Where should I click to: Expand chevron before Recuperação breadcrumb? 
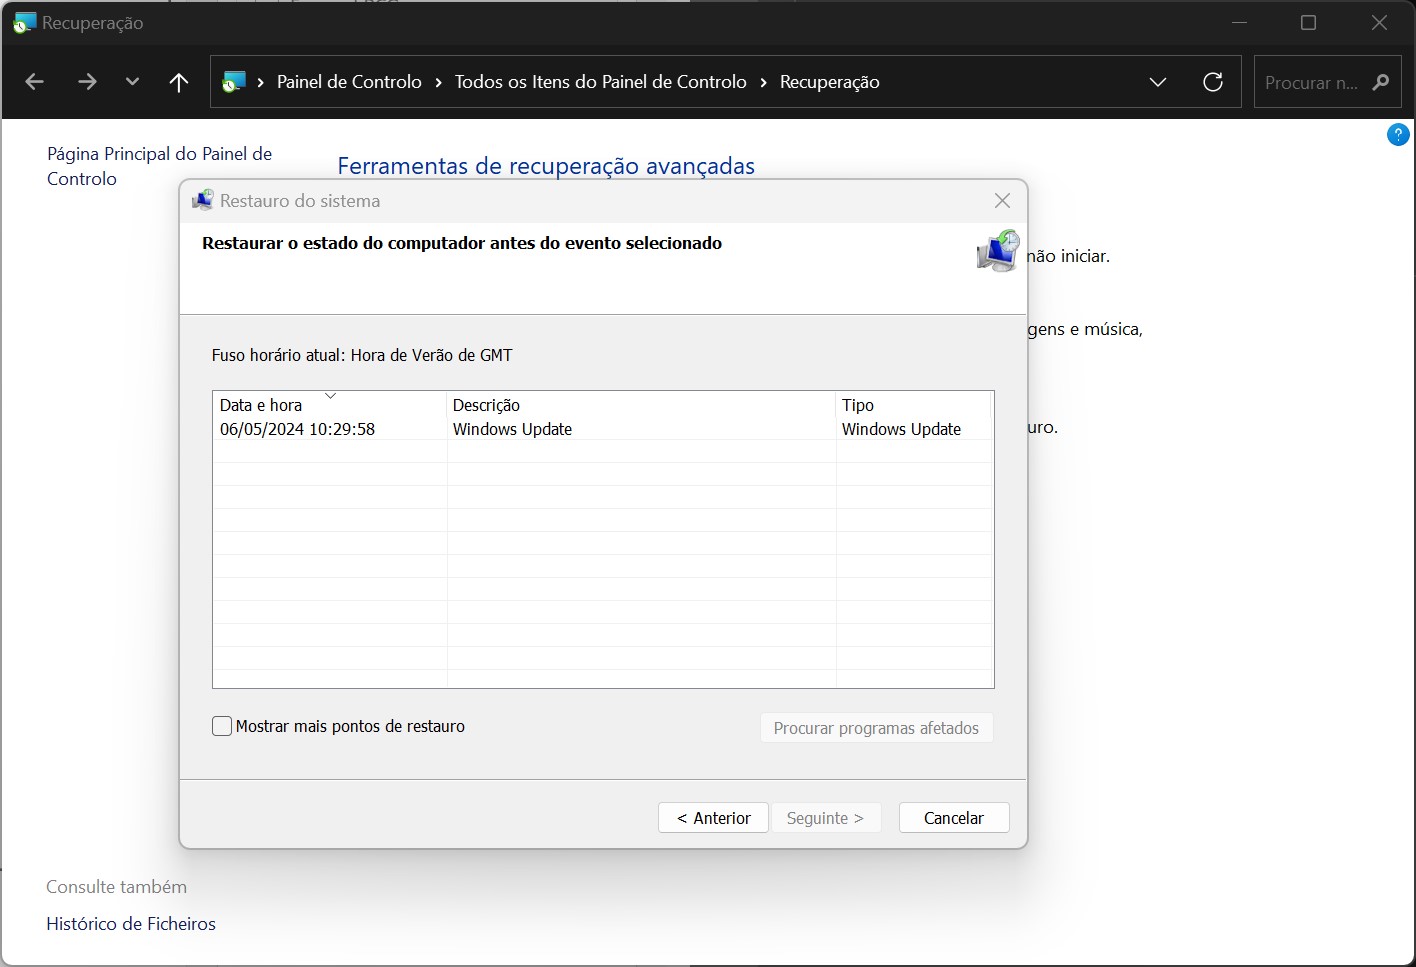763,82
